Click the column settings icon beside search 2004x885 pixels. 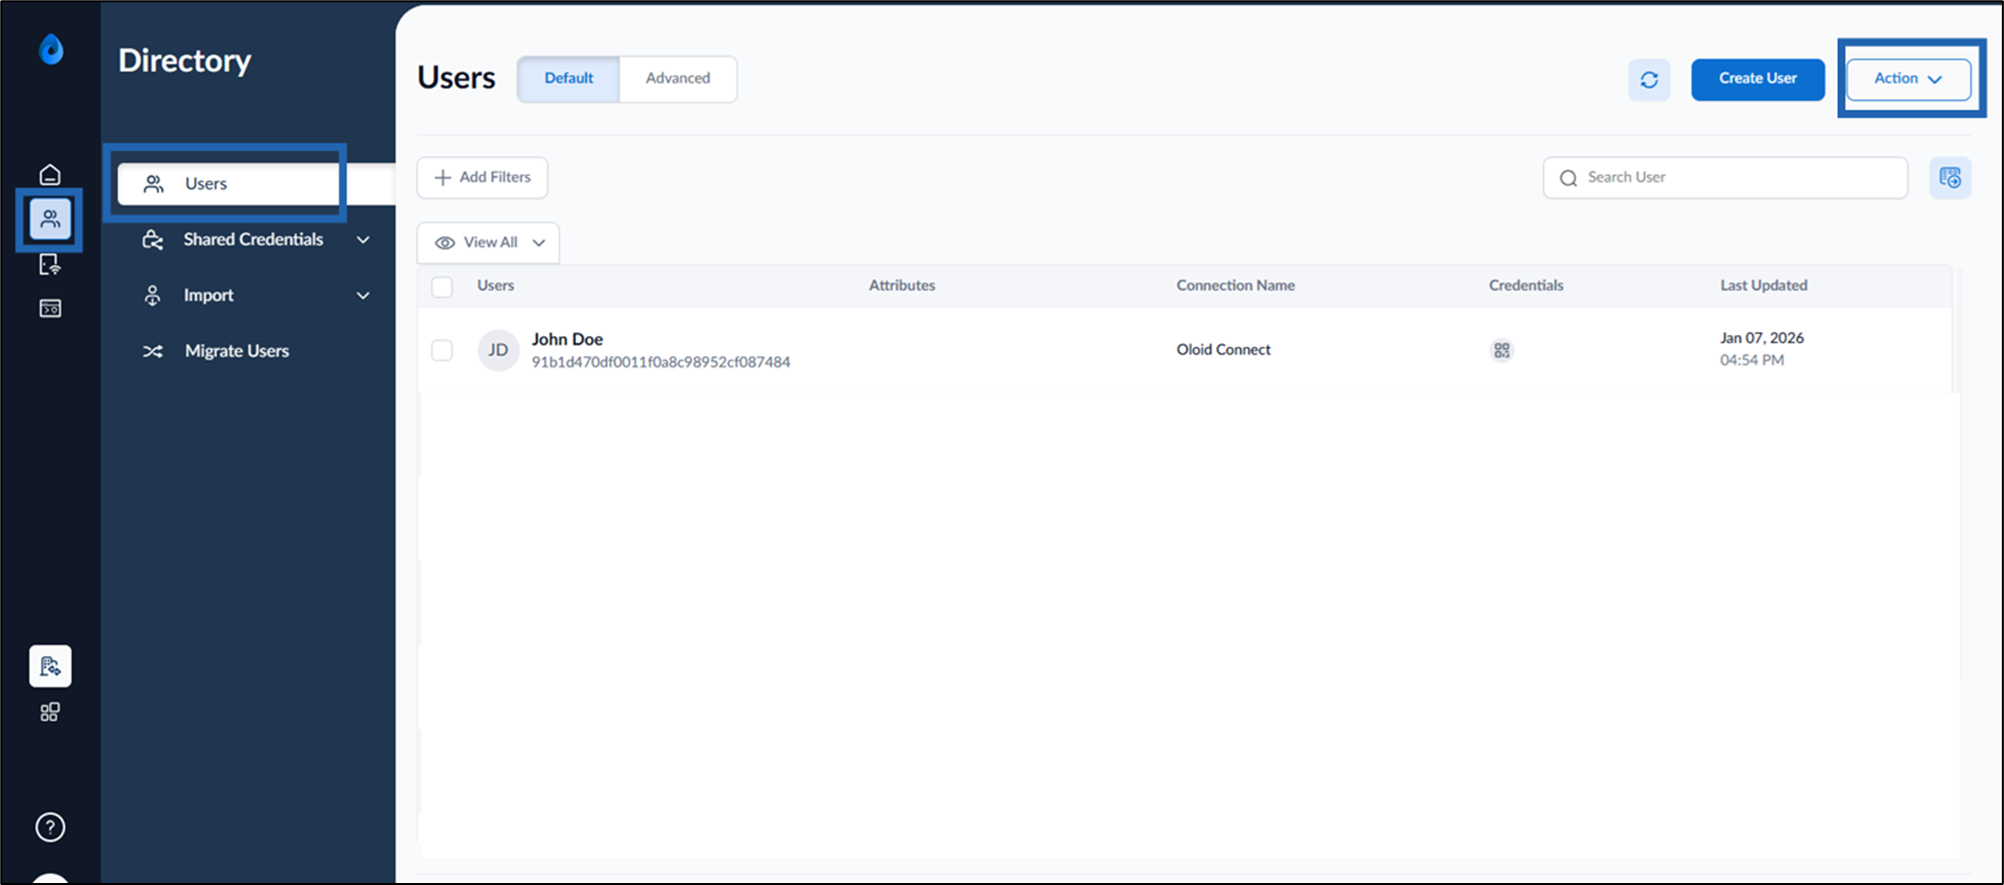[1950, 178]
